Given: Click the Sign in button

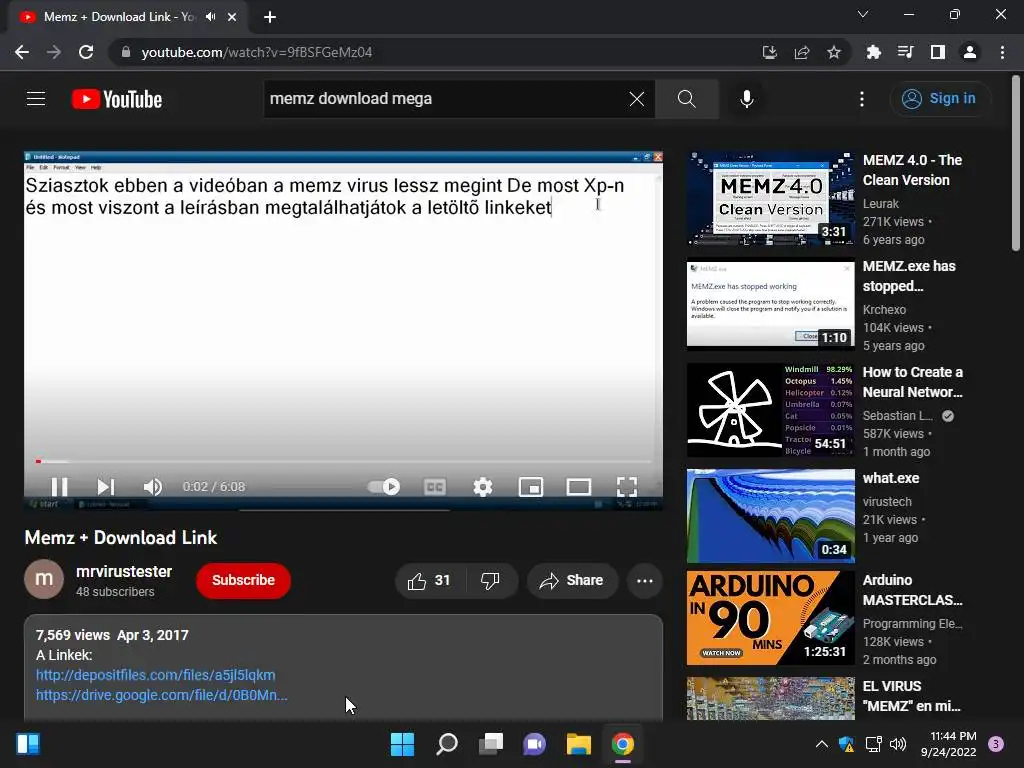Looking at the screenshot, I should (939, 99).
